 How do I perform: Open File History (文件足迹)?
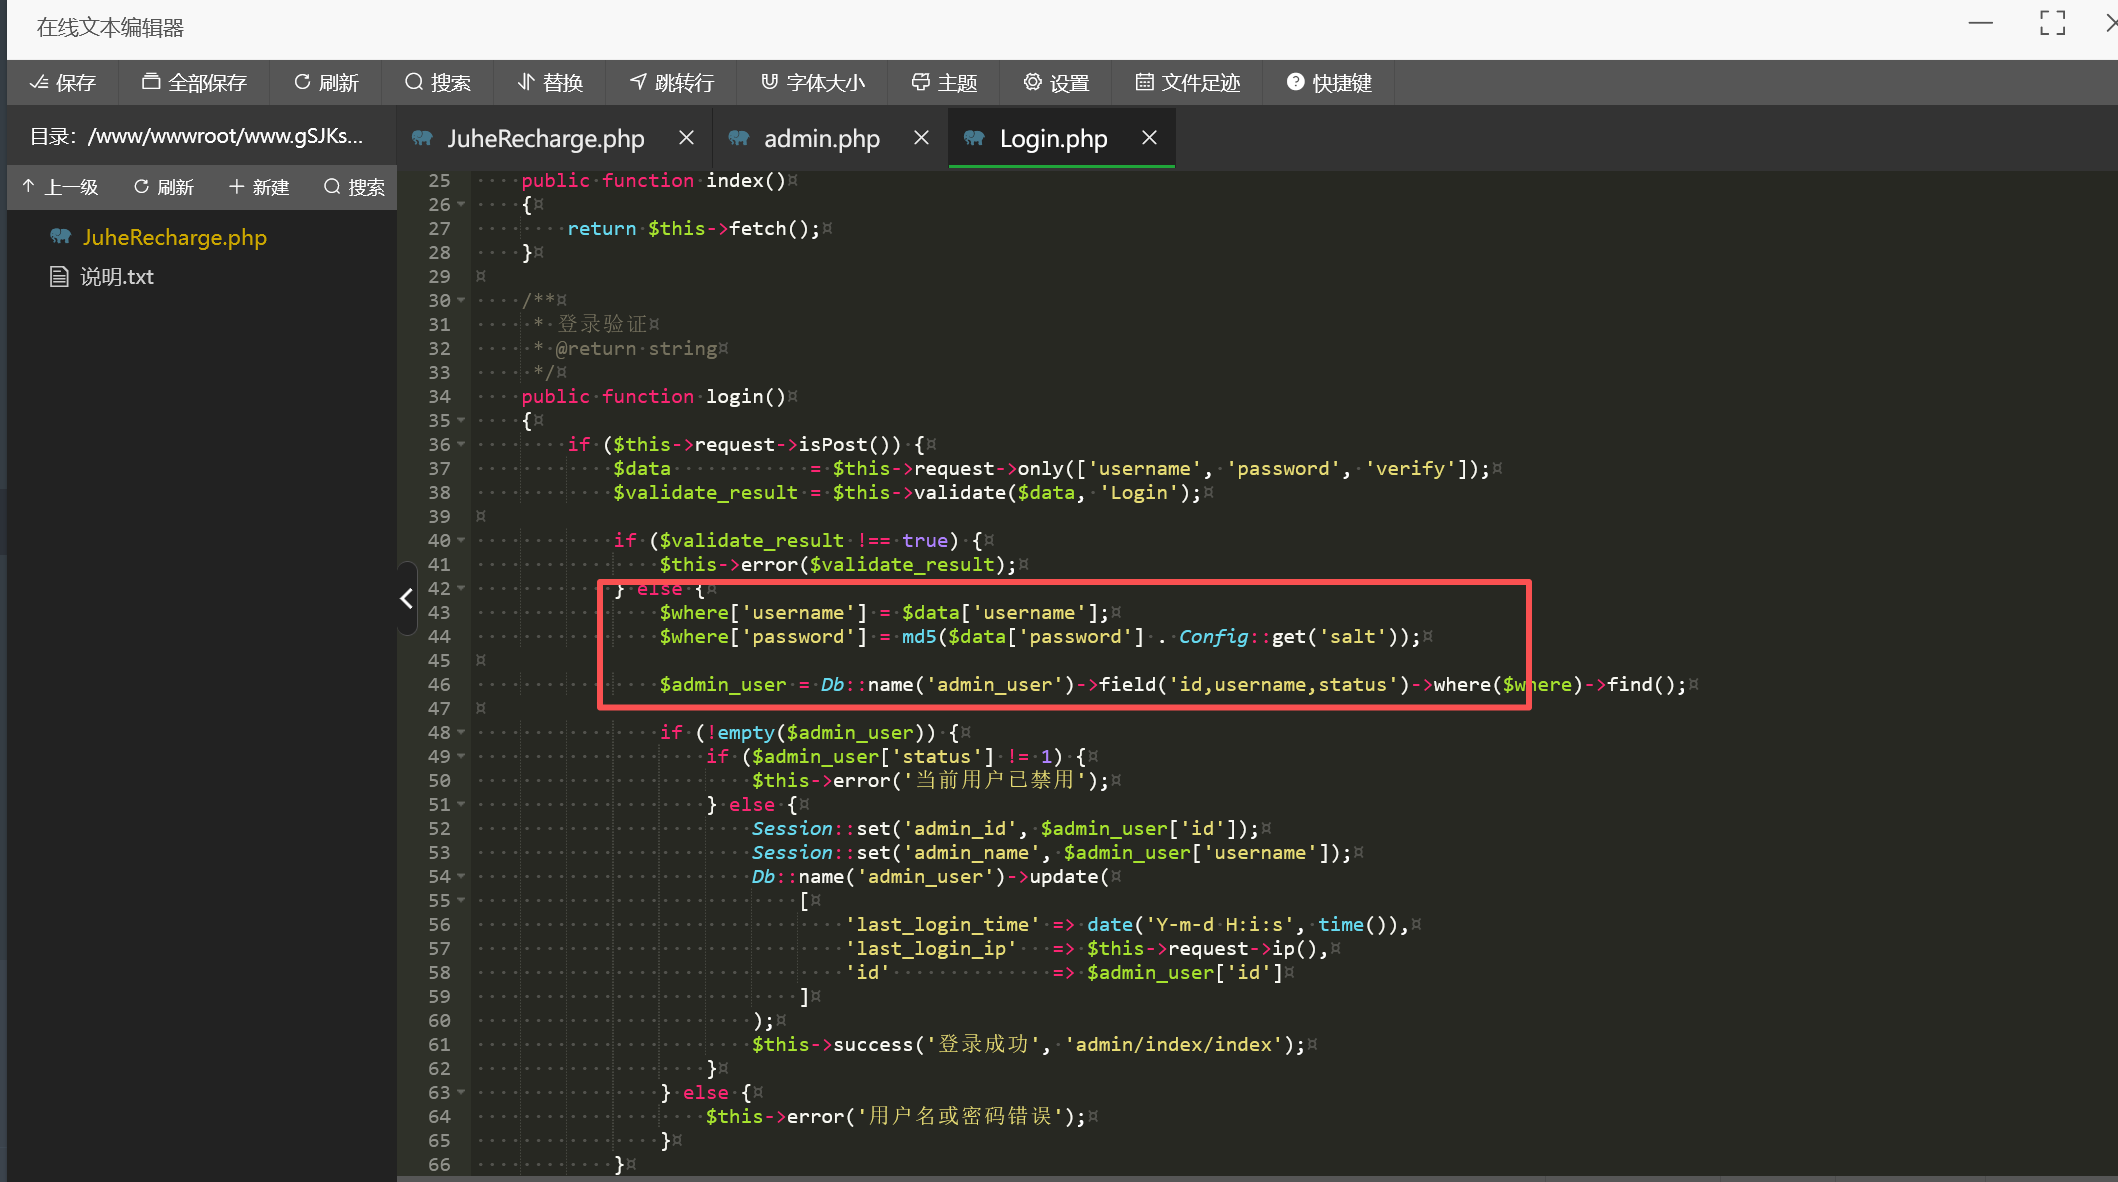point(1188,83)
